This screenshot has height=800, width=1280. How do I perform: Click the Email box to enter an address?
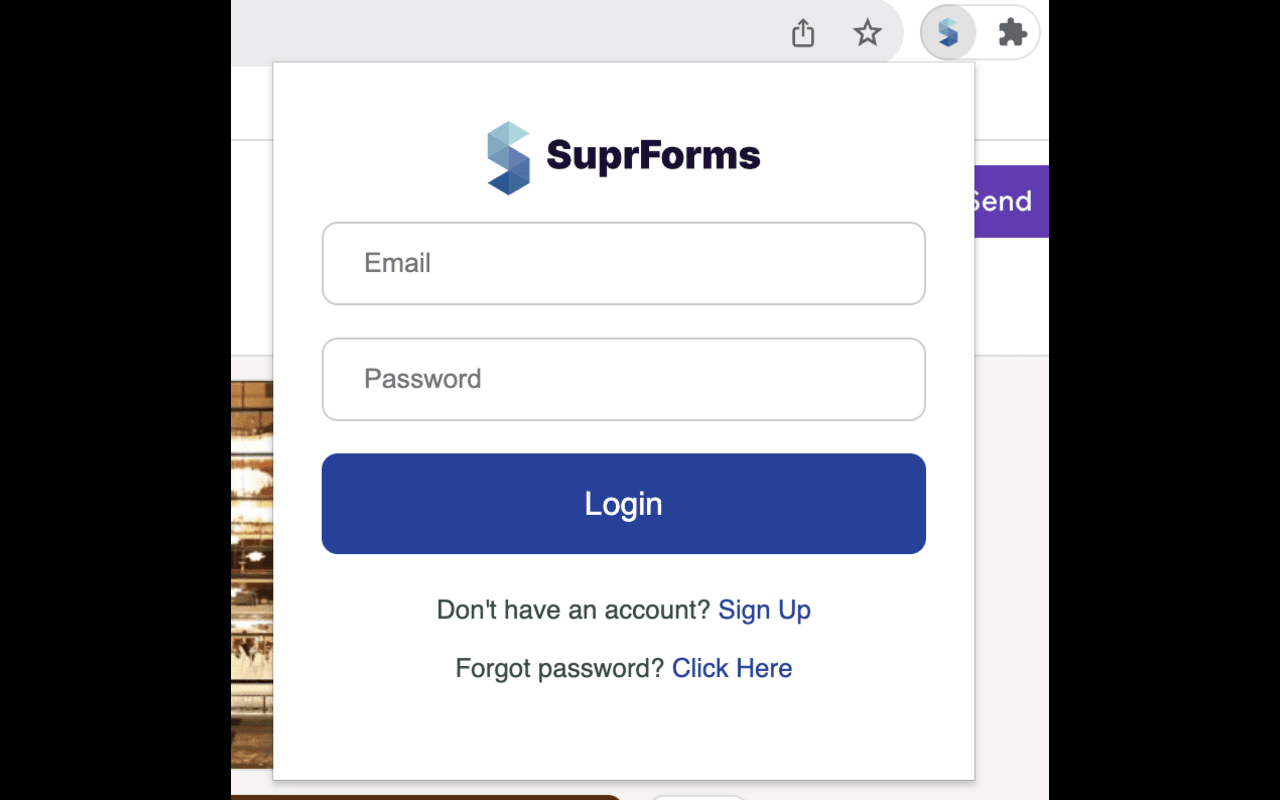[623, 263]
